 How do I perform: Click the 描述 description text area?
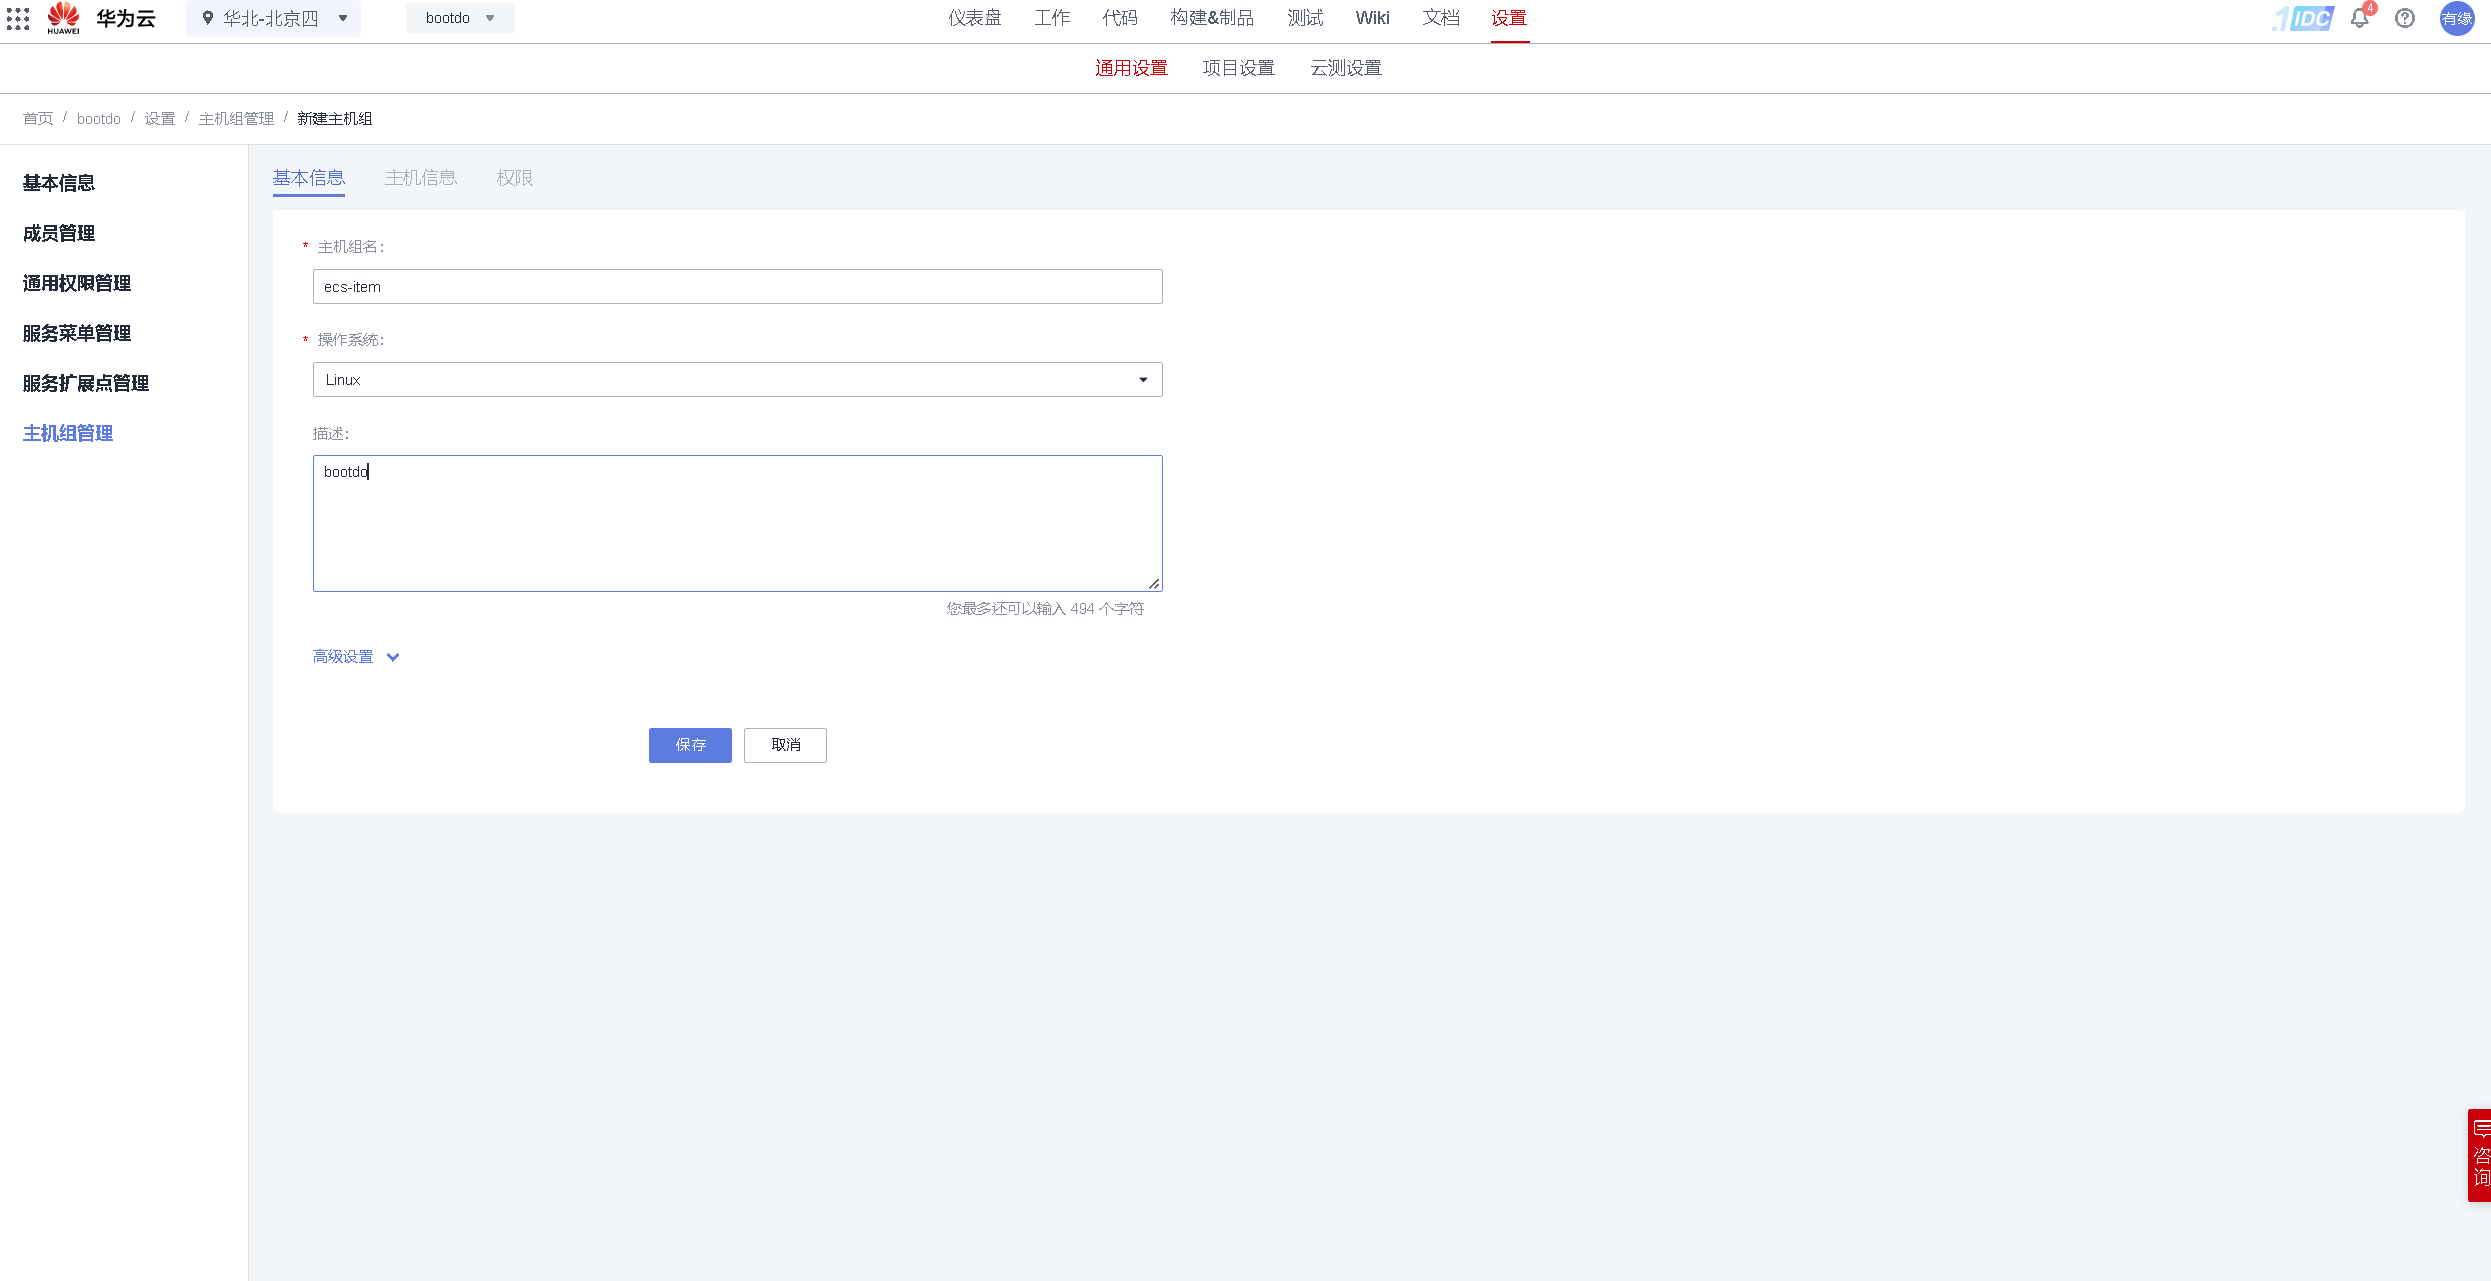point(737,522)
